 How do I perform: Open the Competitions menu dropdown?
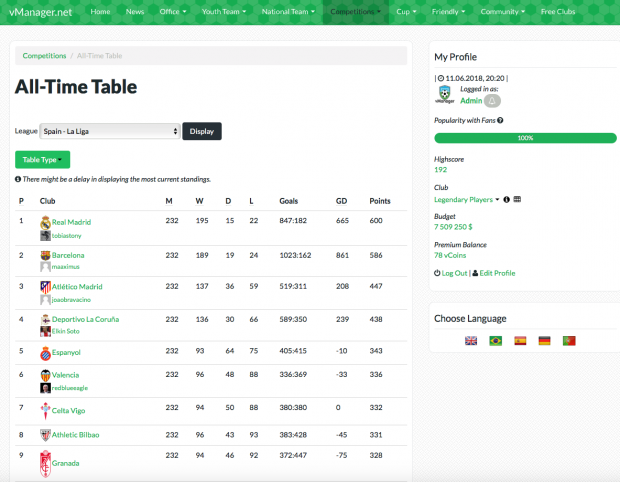355,12
